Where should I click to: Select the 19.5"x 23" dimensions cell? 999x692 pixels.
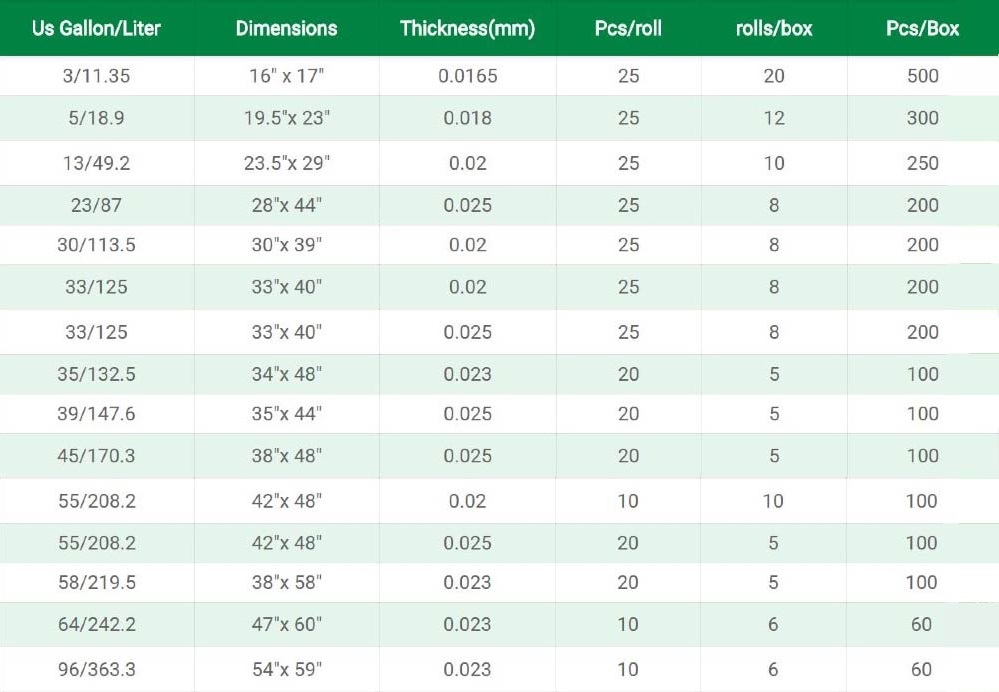[x=287, y=118]
